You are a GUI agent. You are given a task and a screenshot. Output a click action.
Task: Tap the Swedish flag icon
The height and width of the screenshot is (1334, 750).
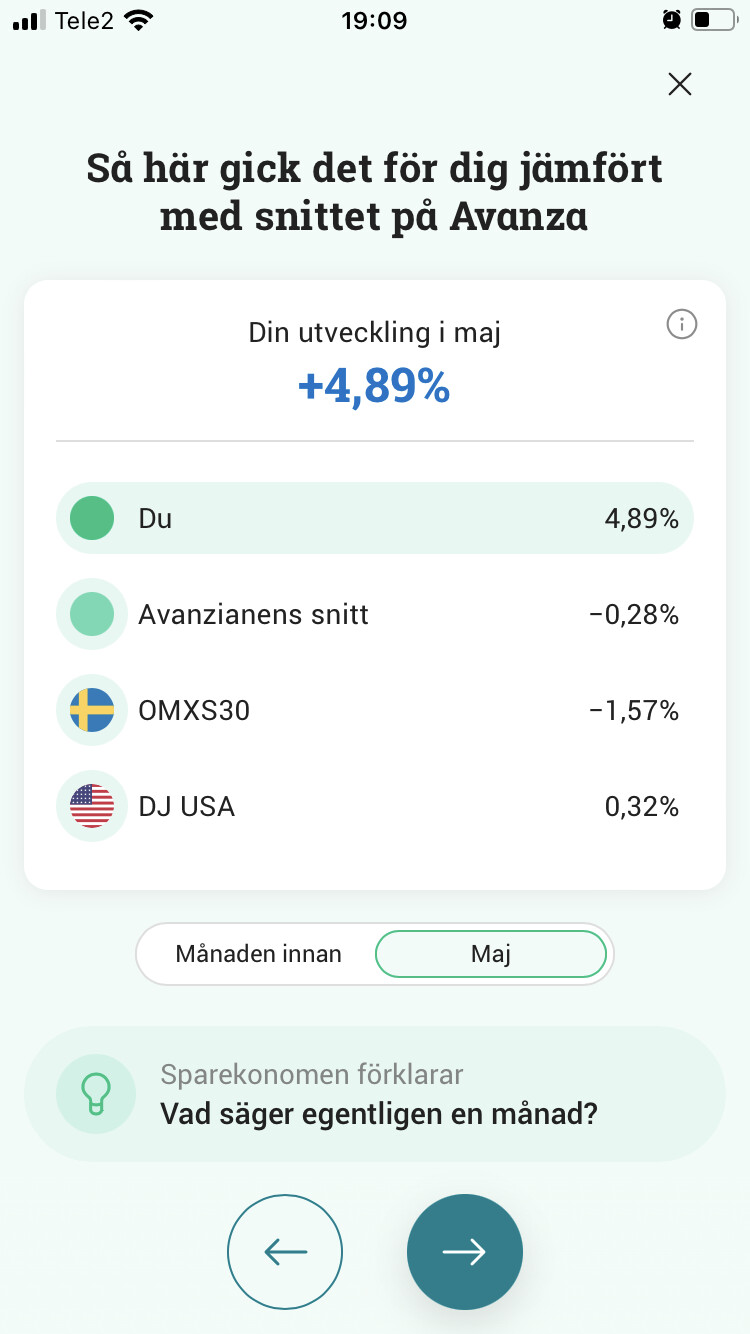click(92, 710)
